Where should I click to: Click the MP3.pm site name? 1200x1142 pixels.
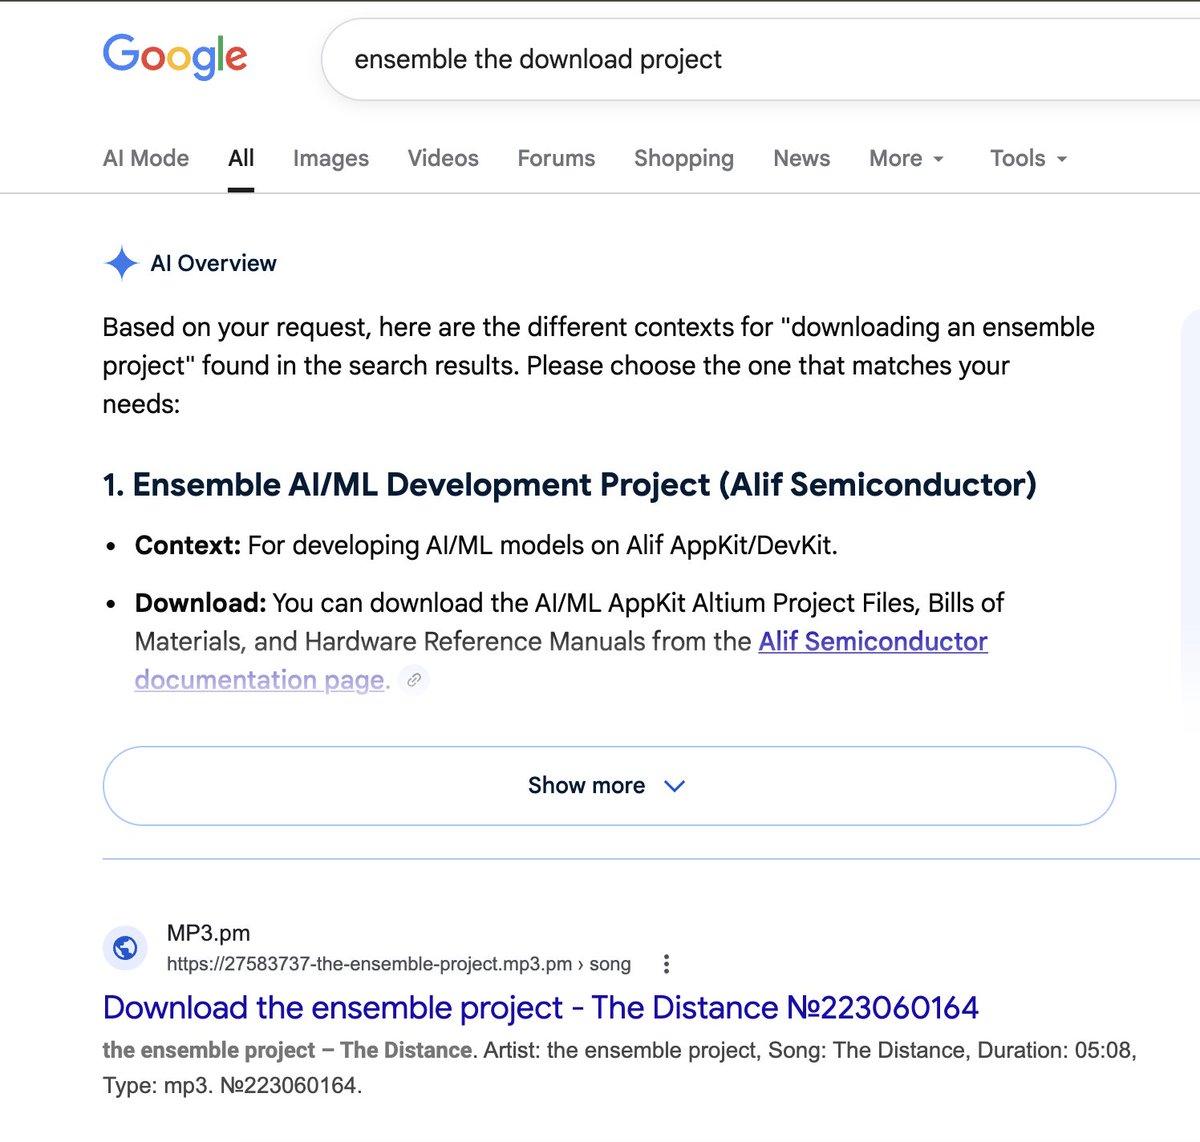tap(208, 933)
